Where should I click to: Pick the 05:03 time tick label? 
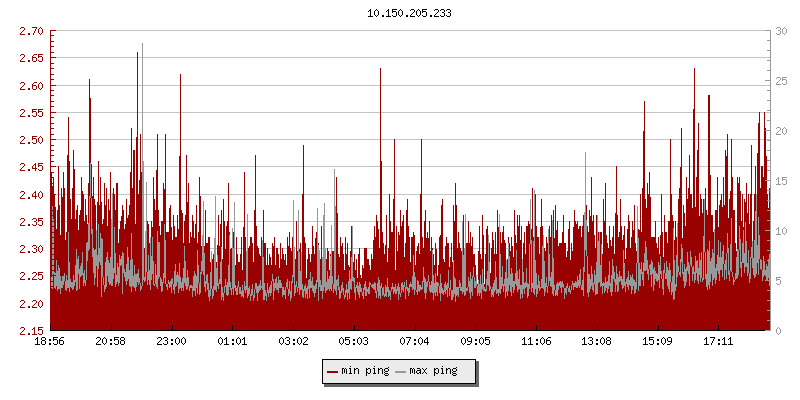point(354,342)
